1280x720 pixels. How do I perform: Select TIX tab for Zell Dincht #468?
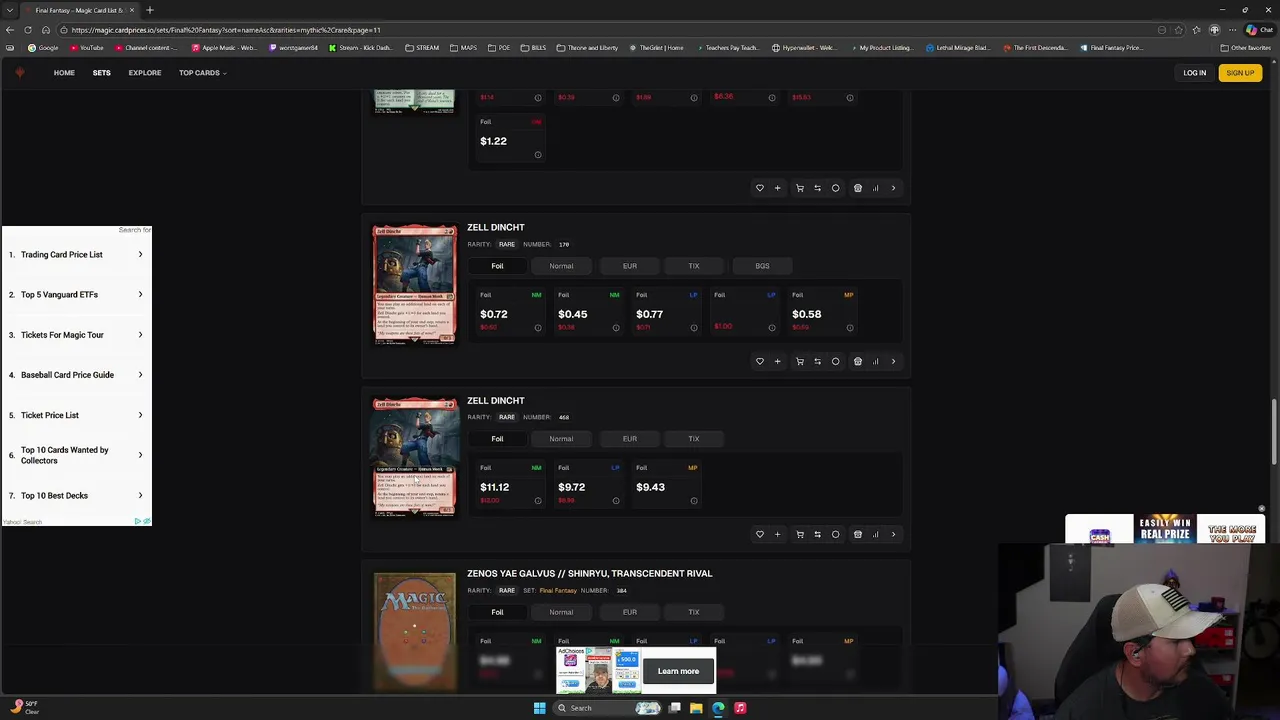[x=694, y=439]
